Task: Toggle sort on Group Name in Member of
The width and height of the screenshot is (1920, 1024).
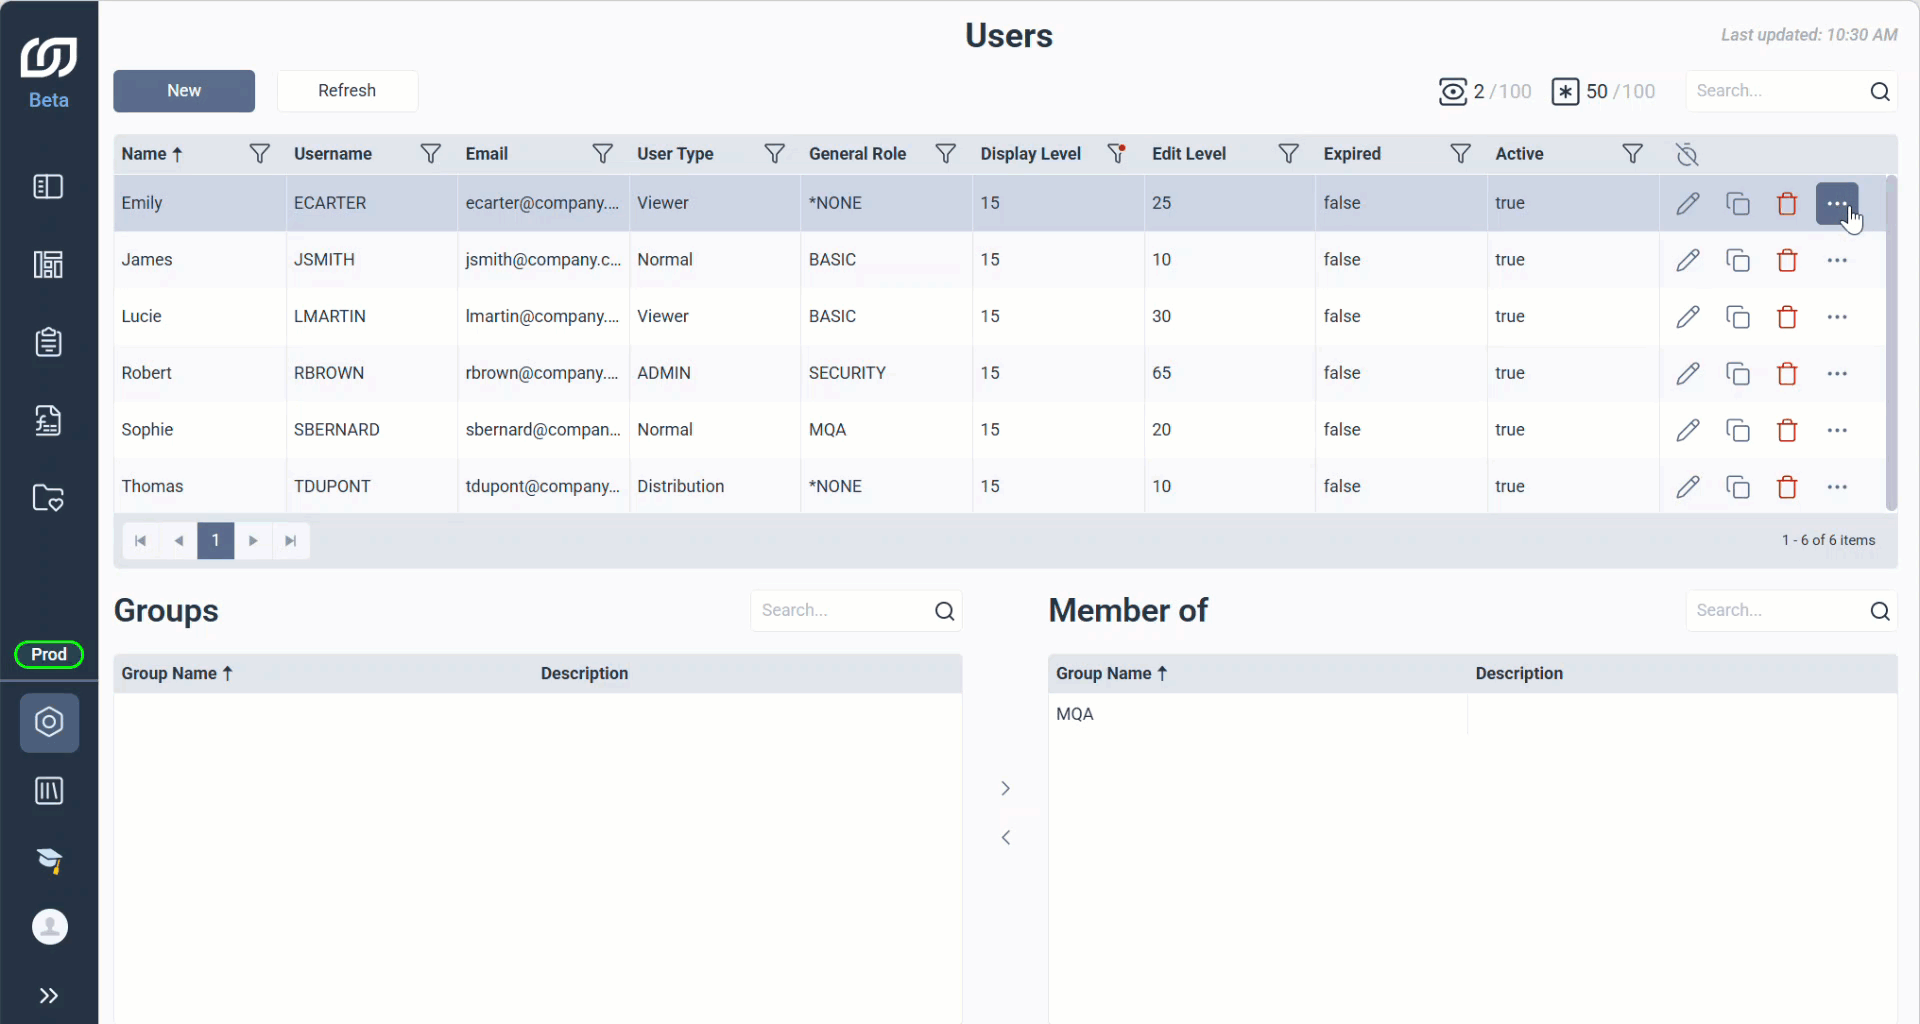Action: pos(1111,674)
